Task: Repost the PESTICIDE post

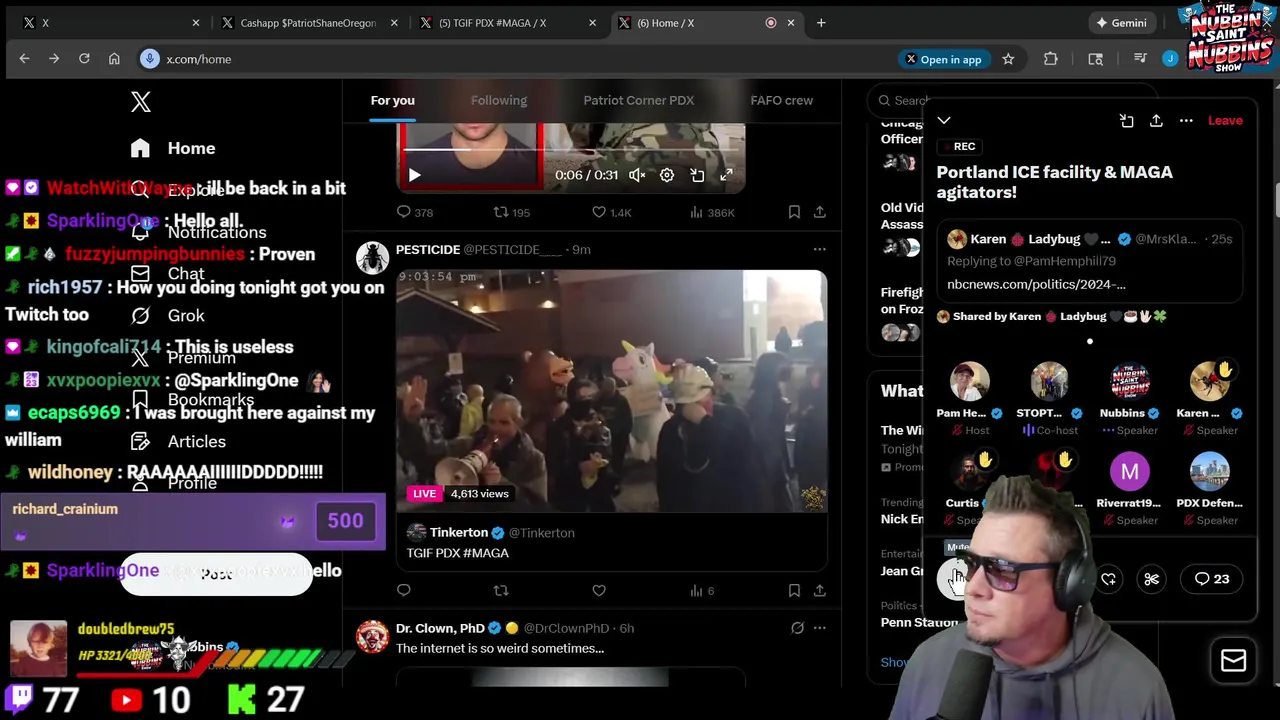Action: pyautogui.click(x=501, y=591)
